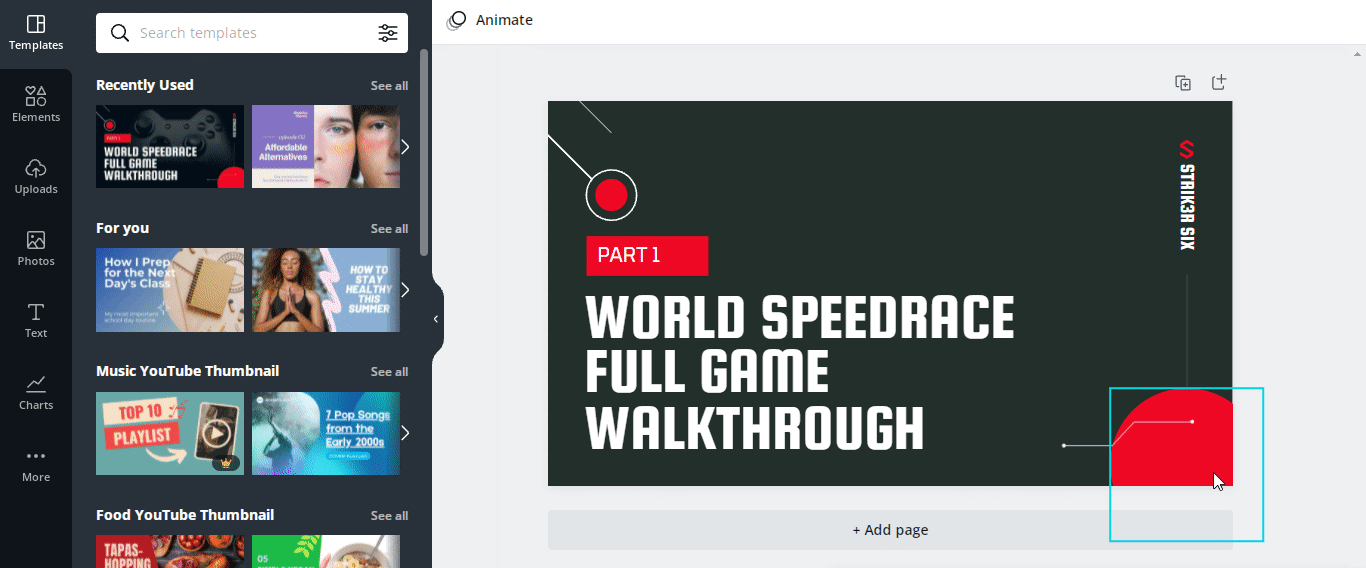Select STRIK3R SIX vertical logo text

point(1187,207)
